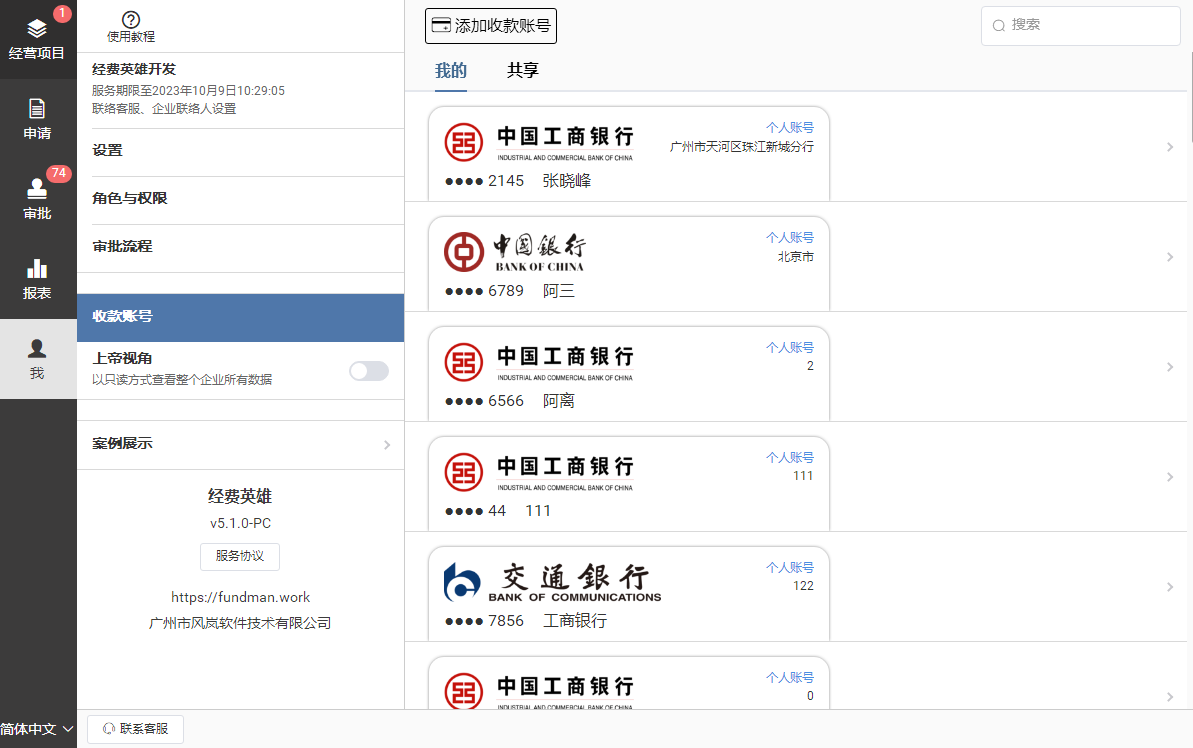
Task: Click the version text v5.1.0-PC
Action: [240, 524]
